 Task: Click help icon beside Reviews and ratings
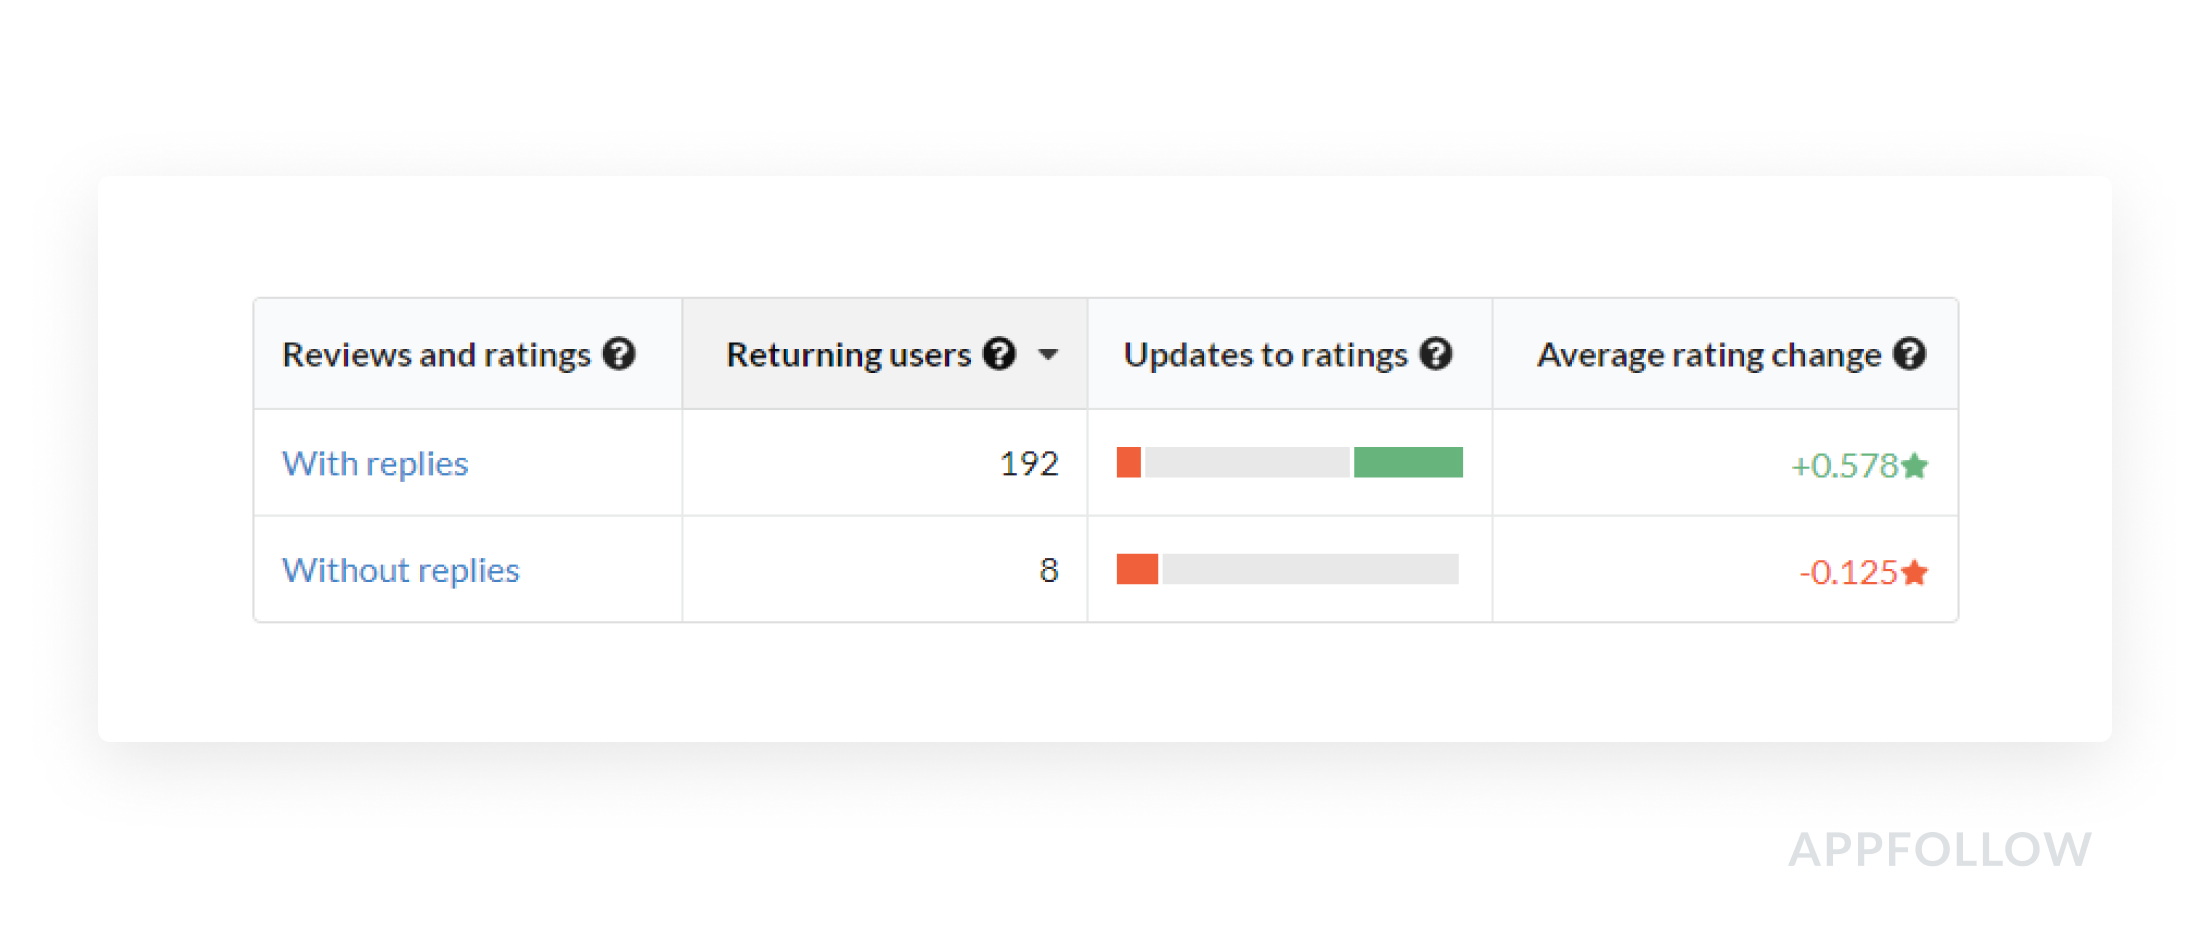[x=619, y=354]
